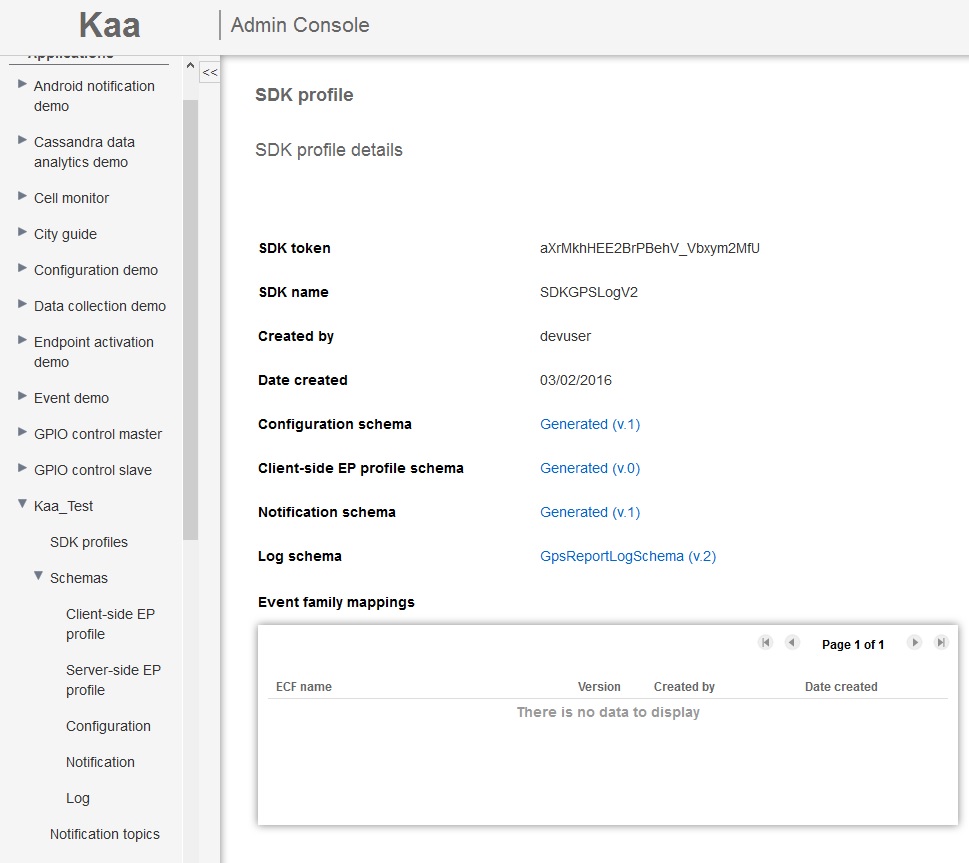Go to last page of event family mappings
This screenshot has height=863, width=969.
[x=941, y=643]
